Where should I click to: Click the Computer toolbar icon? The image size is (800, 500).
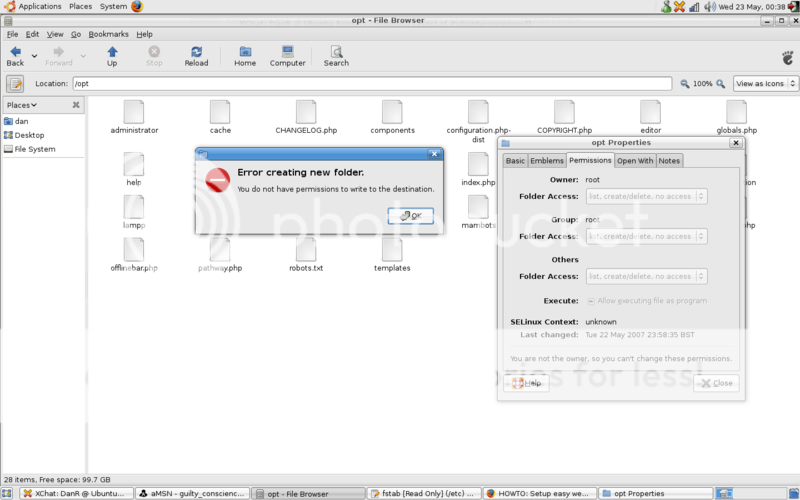(287, 56)
